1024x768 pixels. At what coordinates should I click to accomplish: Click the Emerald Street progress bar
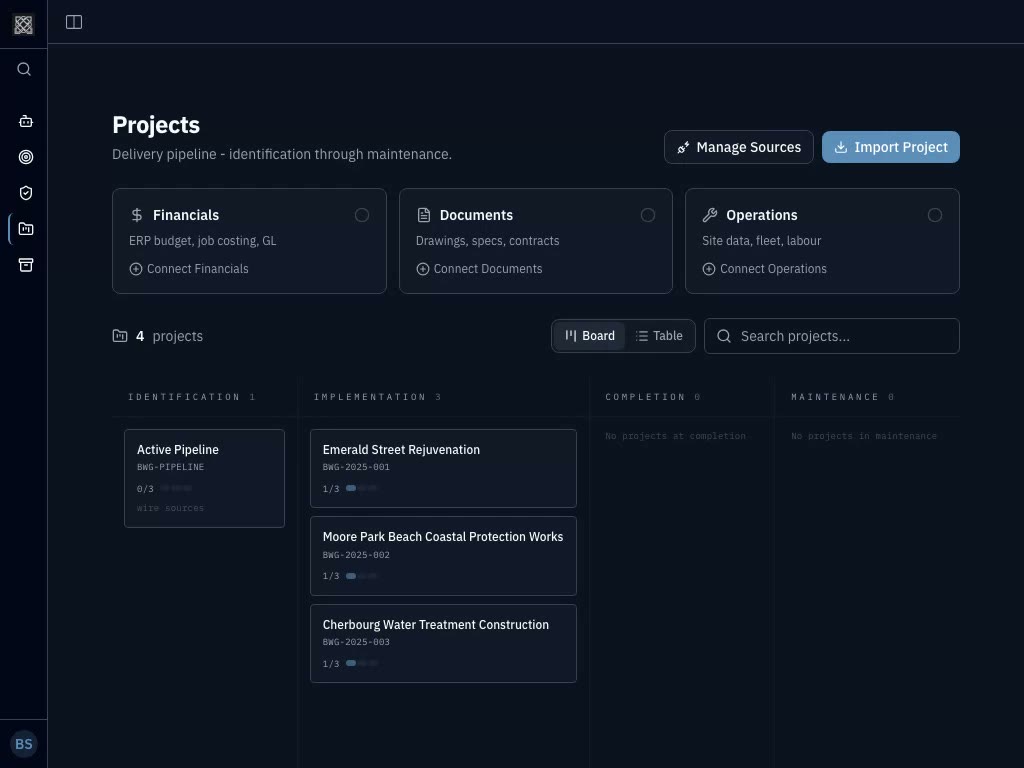(362, 488)
